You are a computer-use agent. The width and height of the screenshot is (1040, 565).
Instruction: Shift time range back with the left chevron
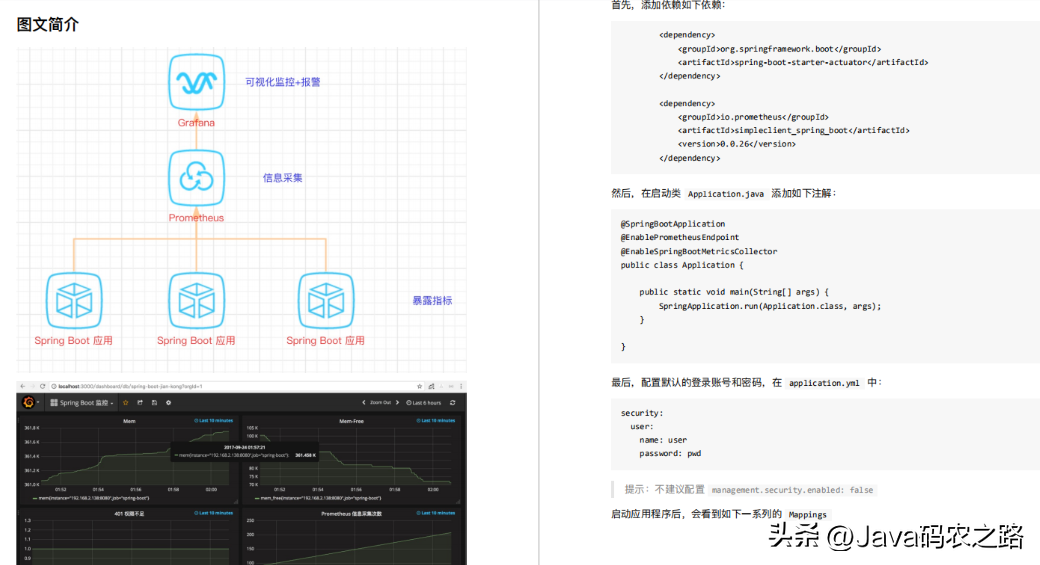click(363, 403)
